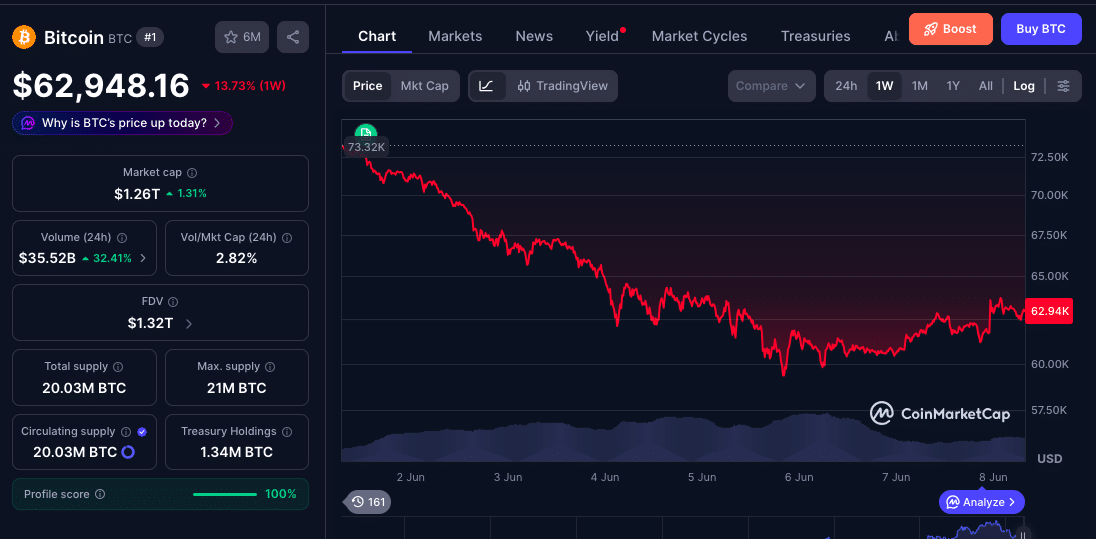Click the Total supply info icon

[118, 367]
